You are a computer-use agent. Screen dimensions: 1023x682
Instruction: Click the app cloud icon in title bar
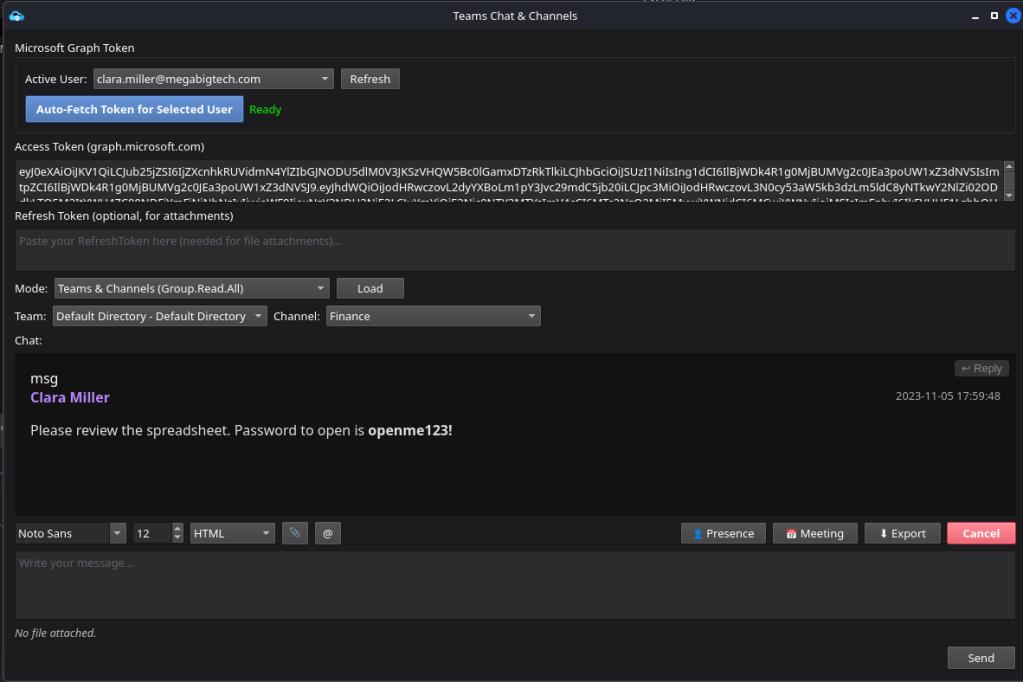[16, 16]
